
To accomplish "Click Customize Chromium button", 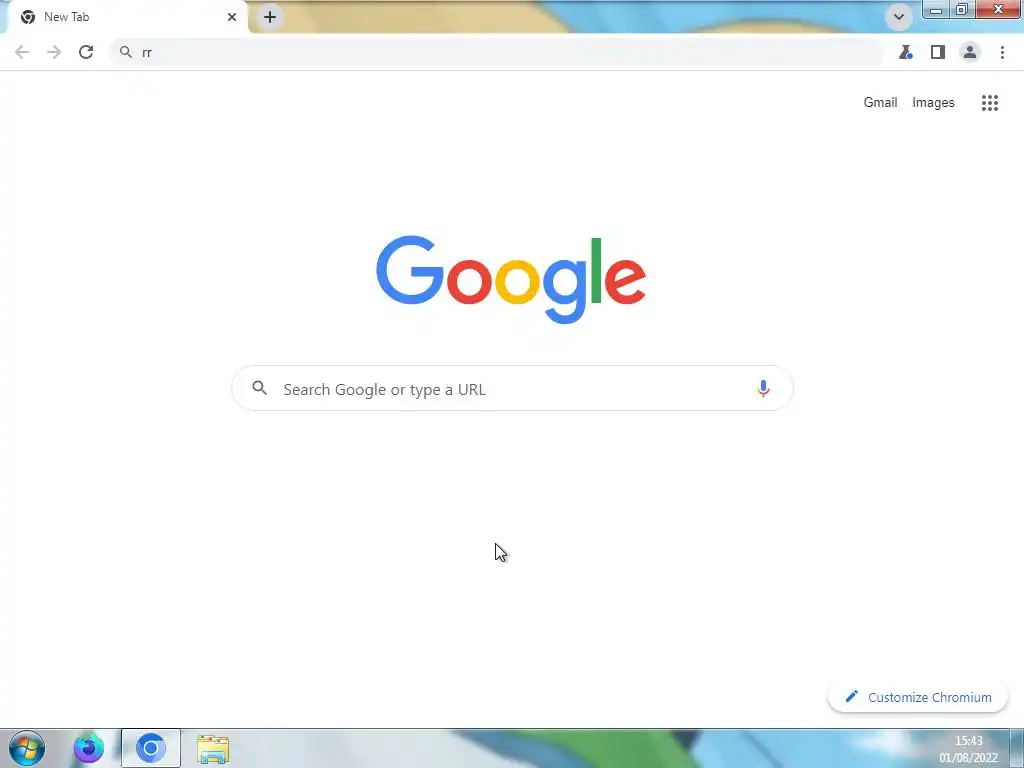I will pos(918,697).
